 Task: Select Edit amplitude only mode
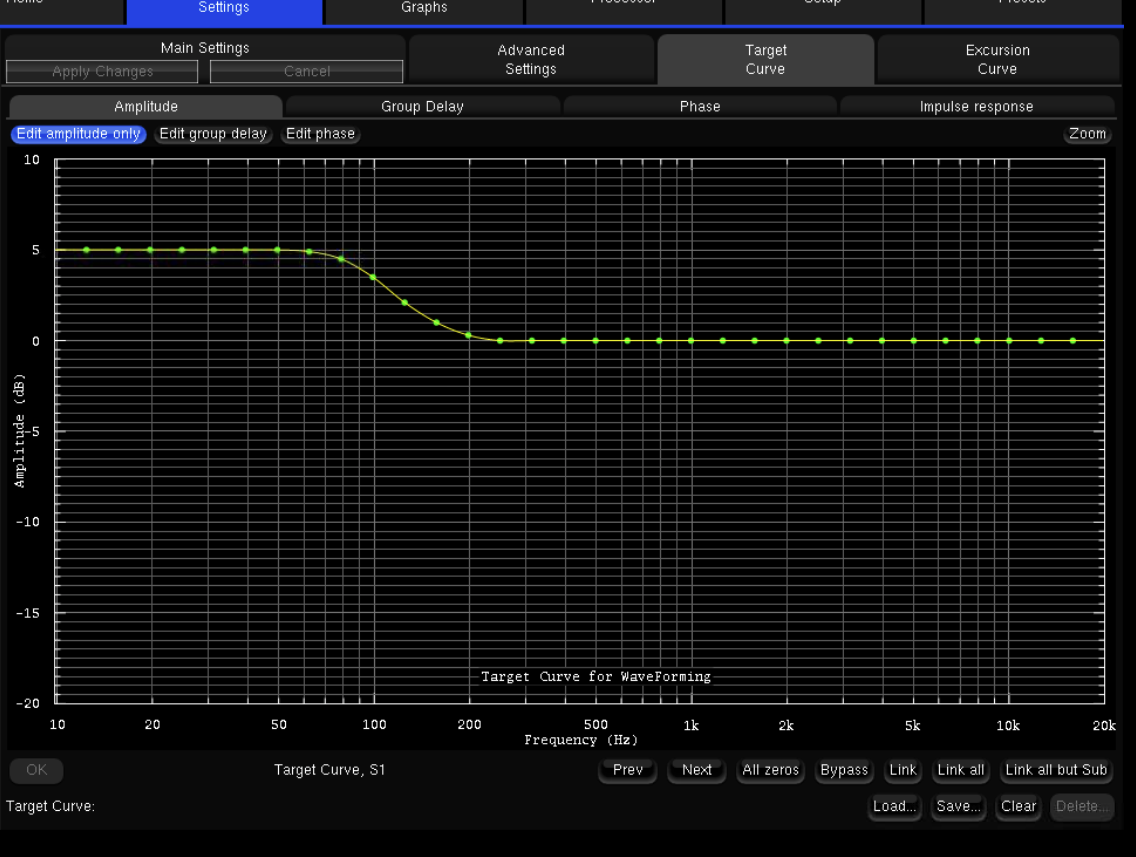pyautogui.click(x=78, y=134)
